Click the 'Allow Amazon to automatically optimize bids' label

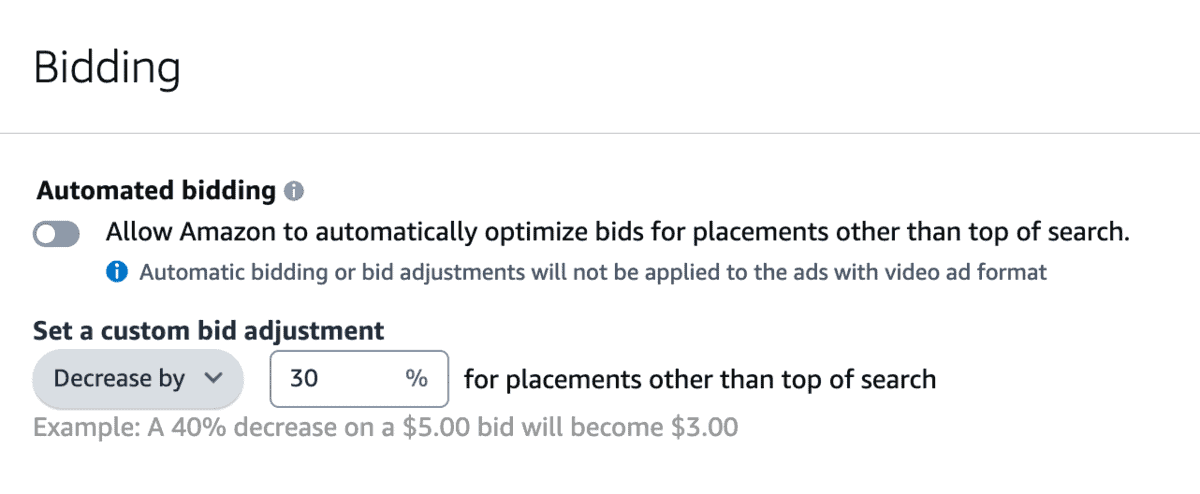tap(618, 233)
